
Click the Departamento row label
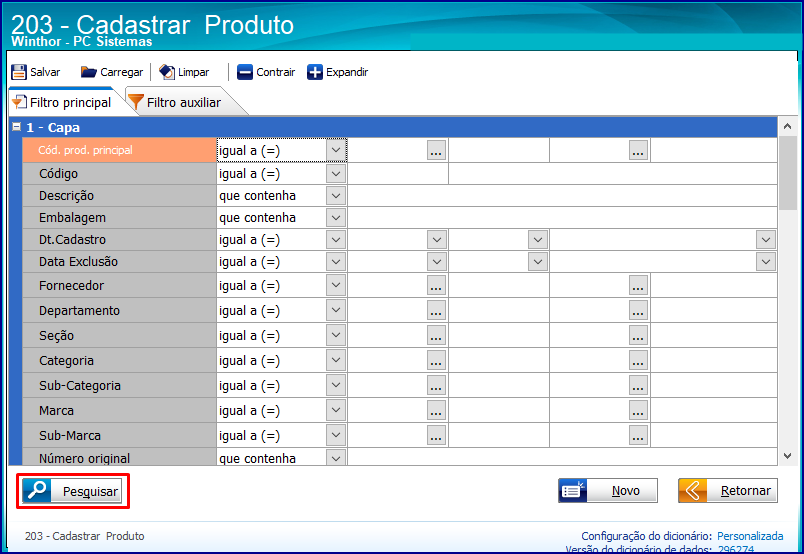119,310
